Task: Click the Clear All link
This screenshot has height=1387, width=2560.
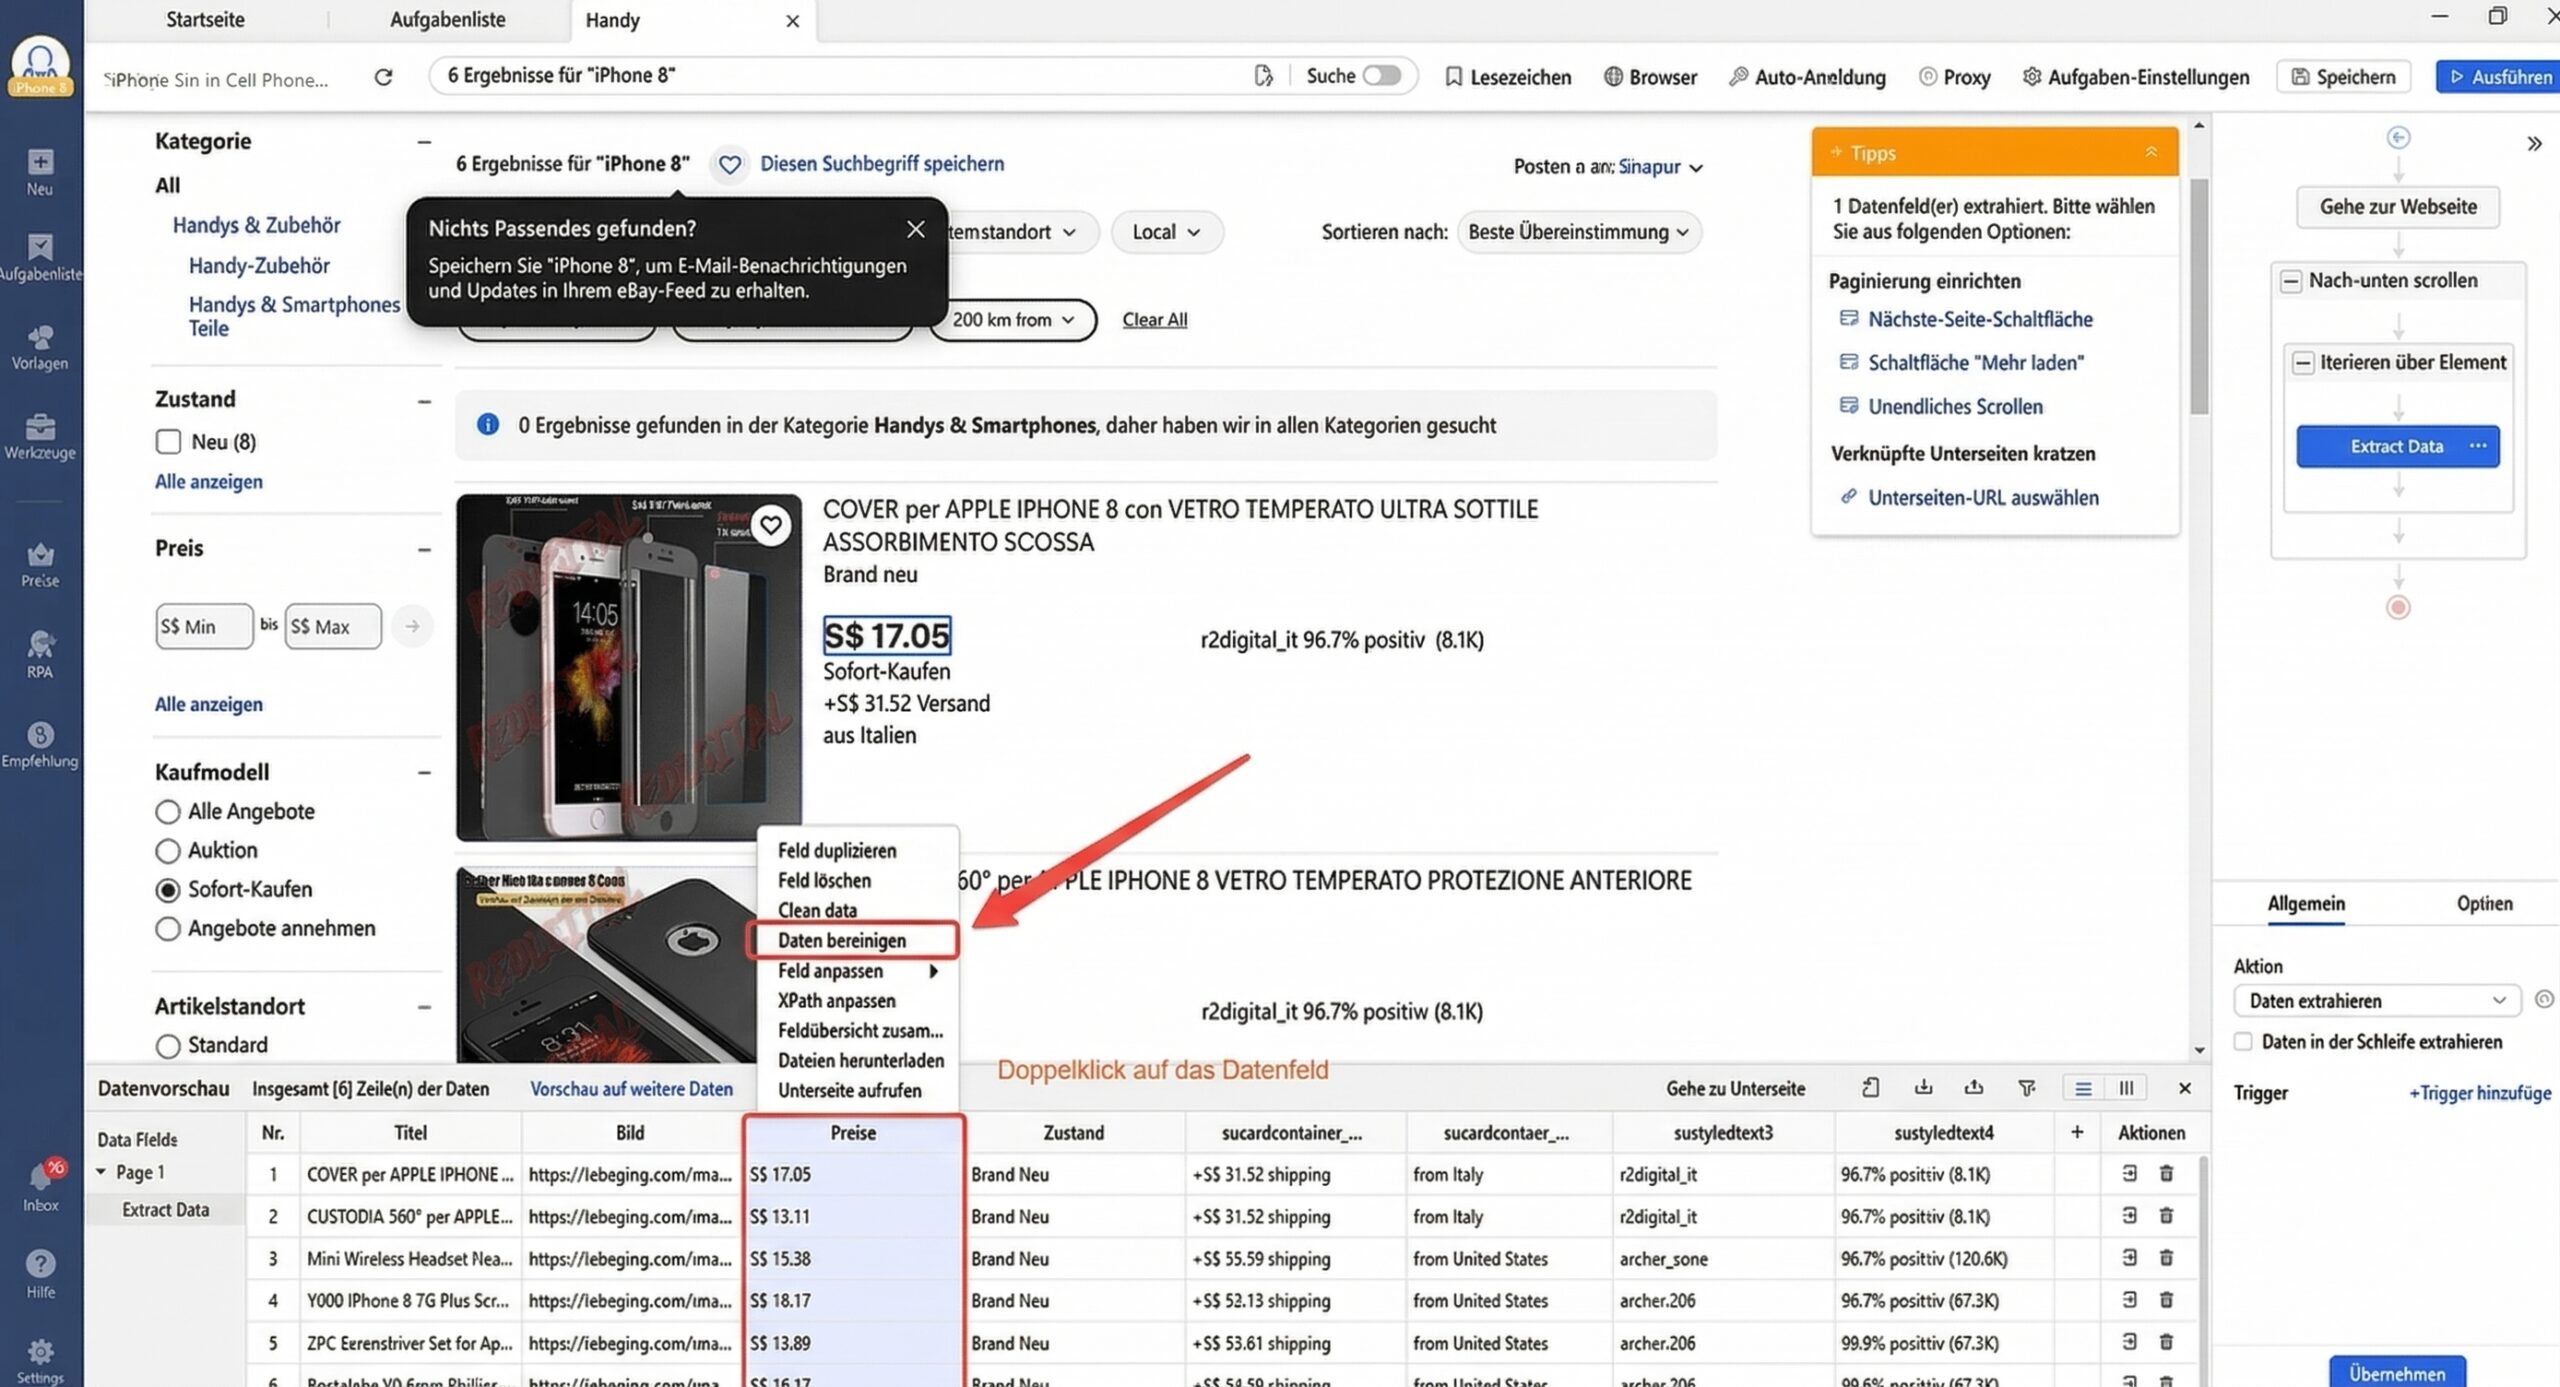Action: (1154, 319)
